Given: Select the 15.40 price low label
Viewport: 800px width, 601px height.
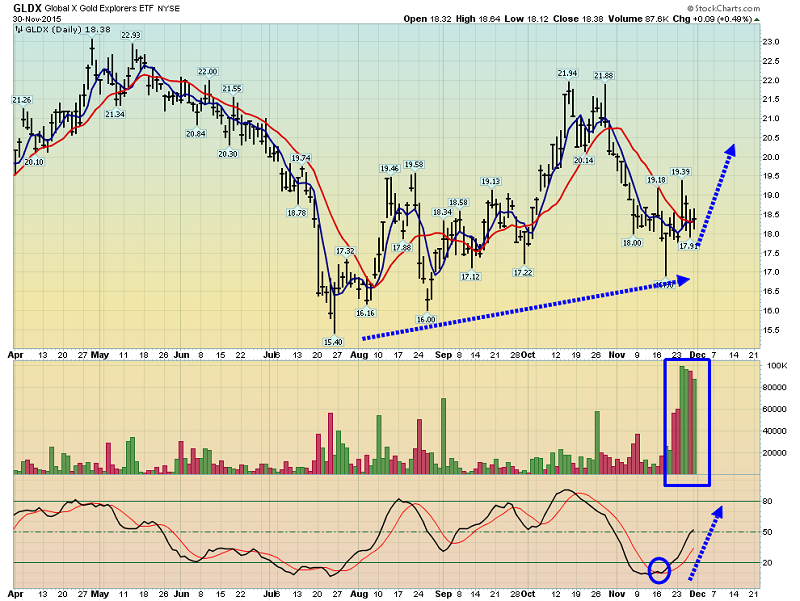Looking at the screenshot, I should pos(333,342).
